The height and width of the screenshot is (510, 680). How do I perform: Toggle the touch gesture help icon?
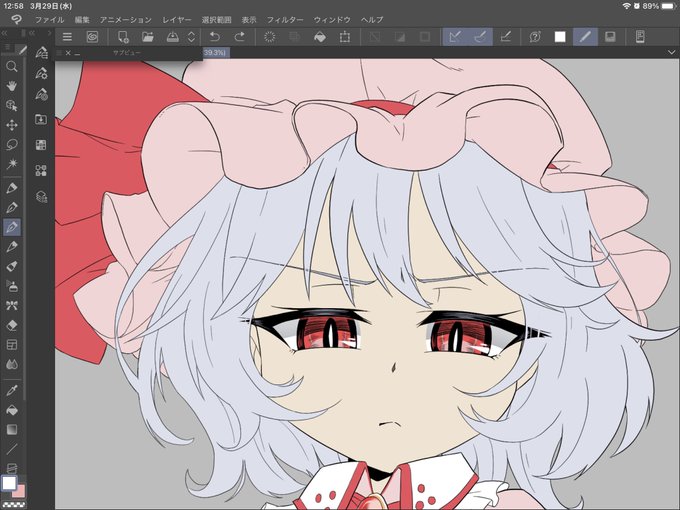pos(535,37)
